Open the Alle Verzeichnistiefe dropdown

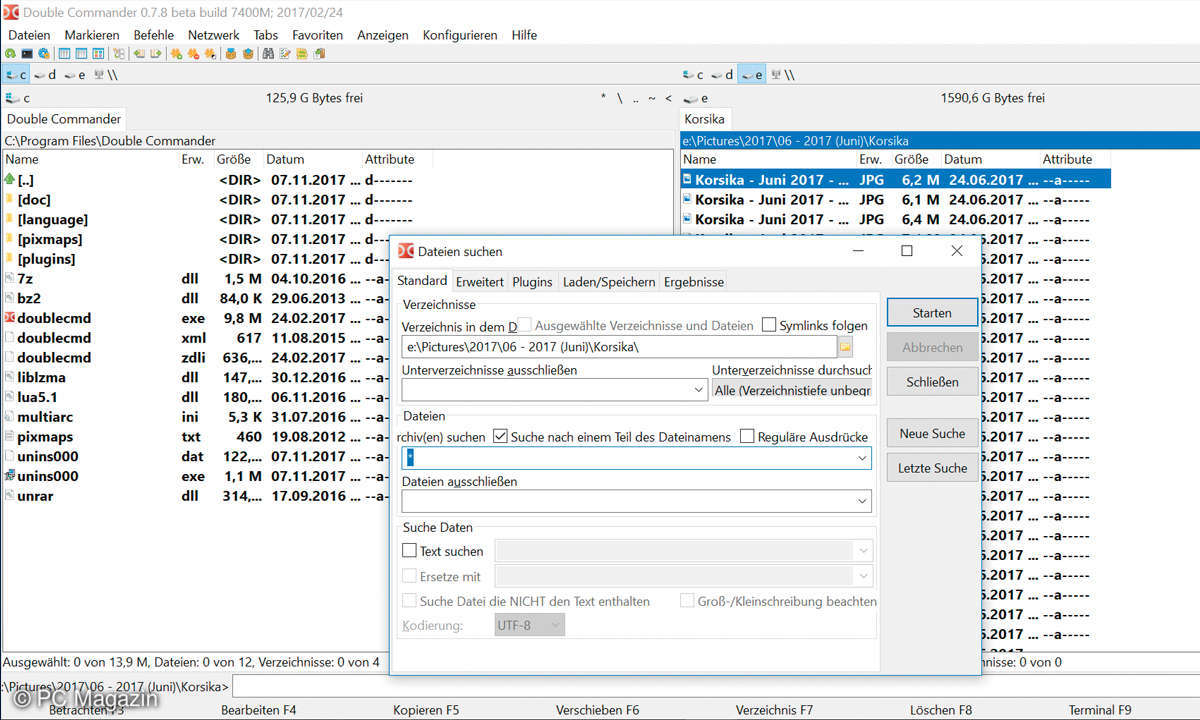coord(792,390)
